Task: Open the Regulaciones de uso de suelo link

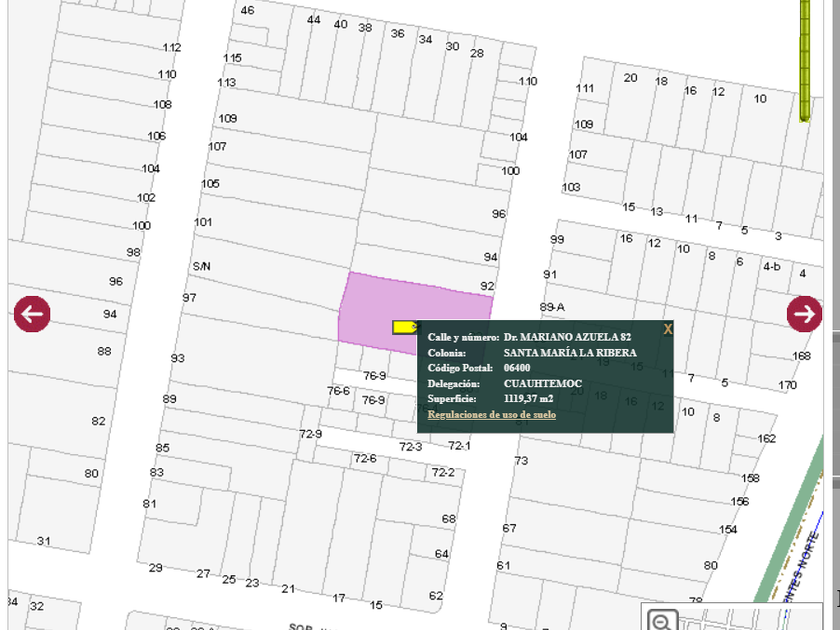Action: click(x=491, y=414)
